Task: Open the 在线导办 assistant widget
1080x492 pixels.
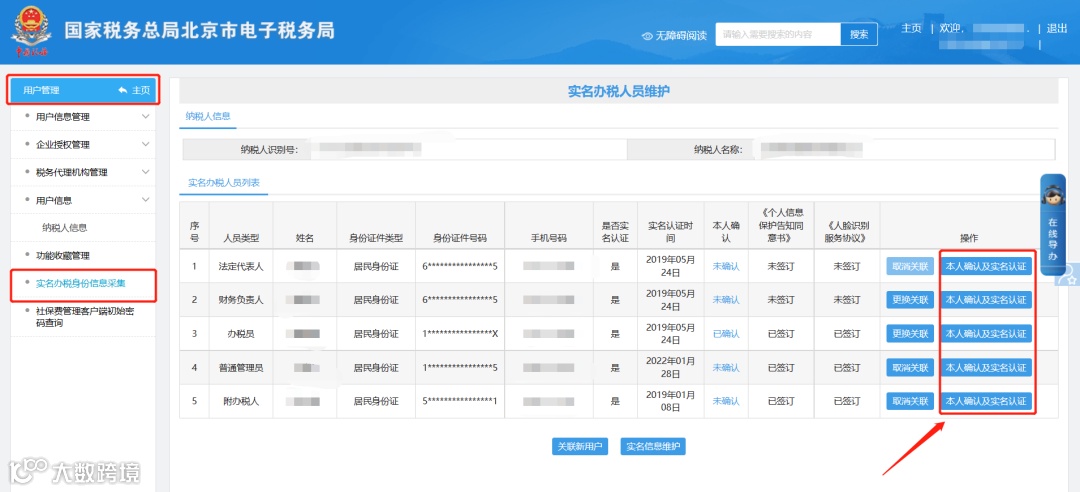Action: point(1052,225)
